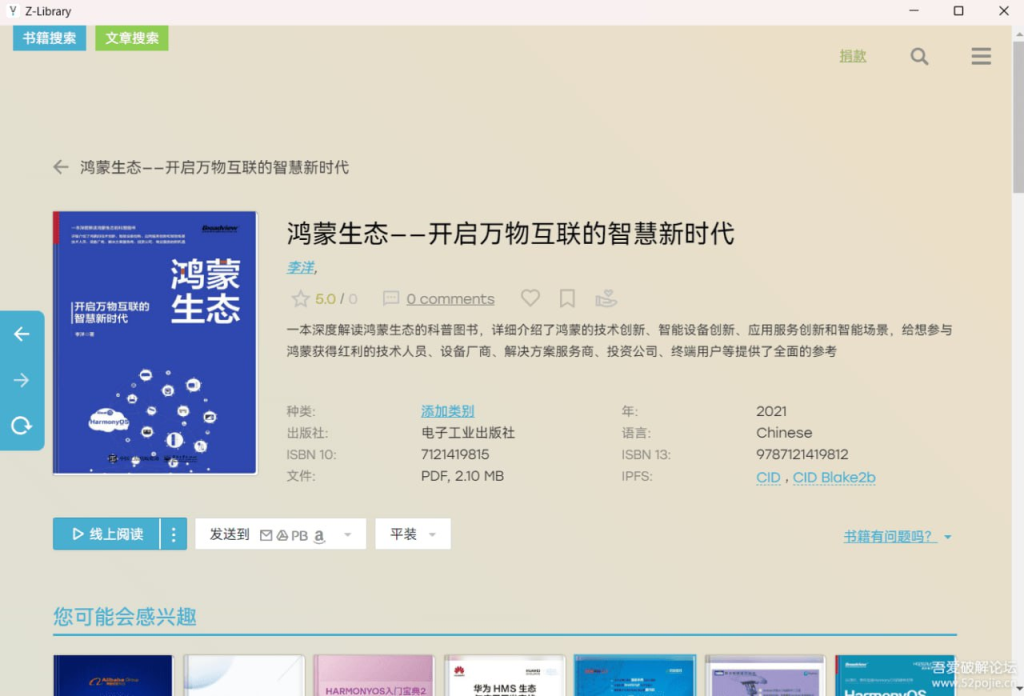Send to PocketBook via the PB icon
1024x696 pixels.
click(x=299, y=535)
